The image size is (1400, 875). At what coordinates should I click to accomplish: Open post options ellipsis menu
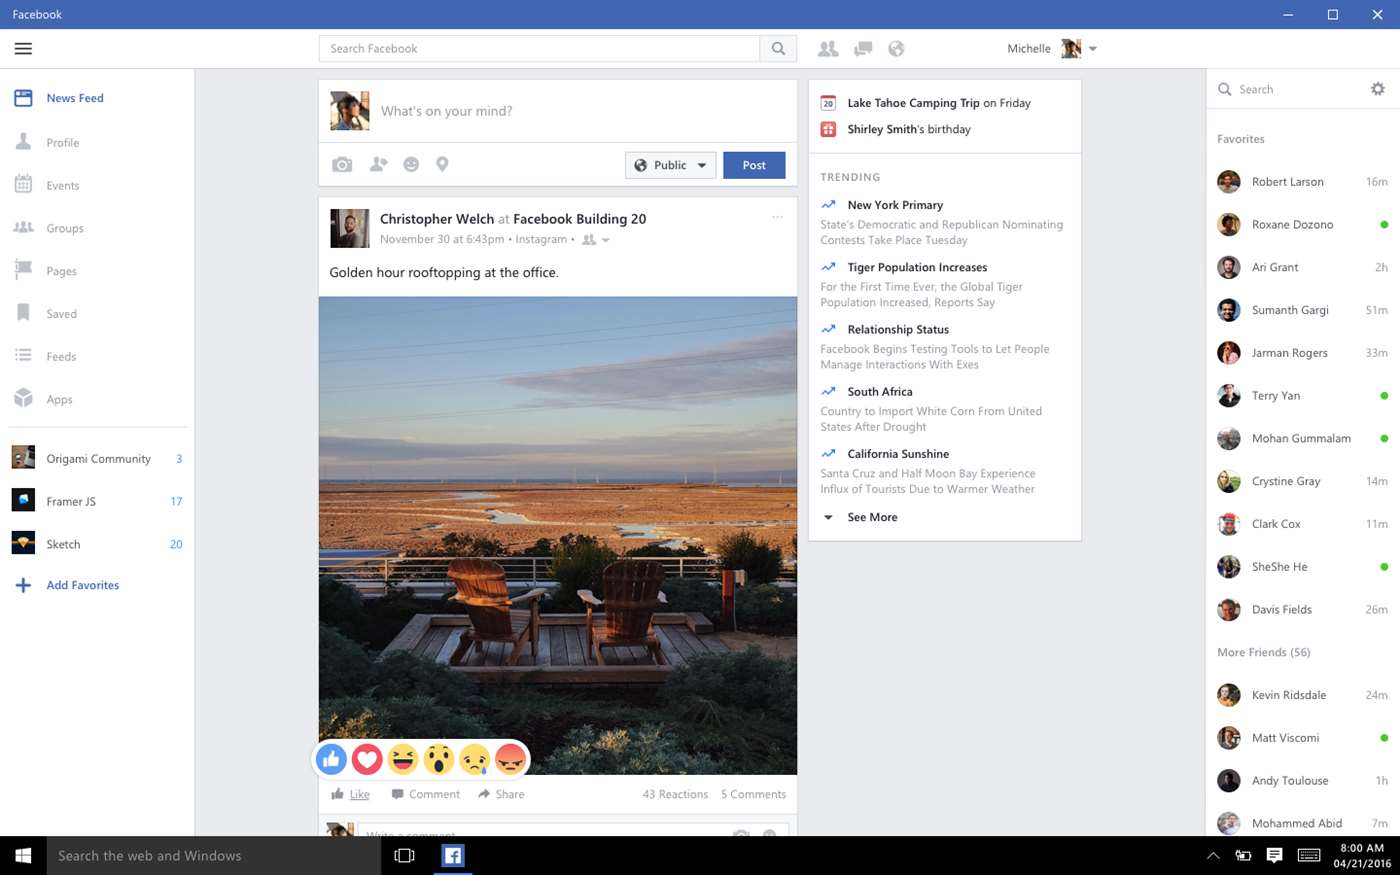point(777,217)
